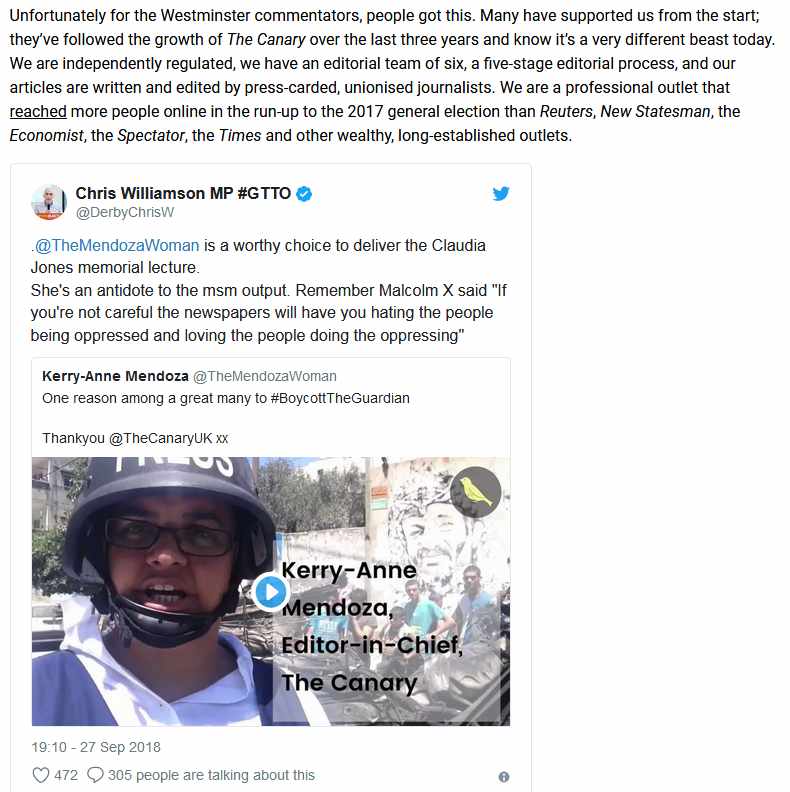Click the 472 likes count
The image size is (790, 792).
tap(66, 775)
